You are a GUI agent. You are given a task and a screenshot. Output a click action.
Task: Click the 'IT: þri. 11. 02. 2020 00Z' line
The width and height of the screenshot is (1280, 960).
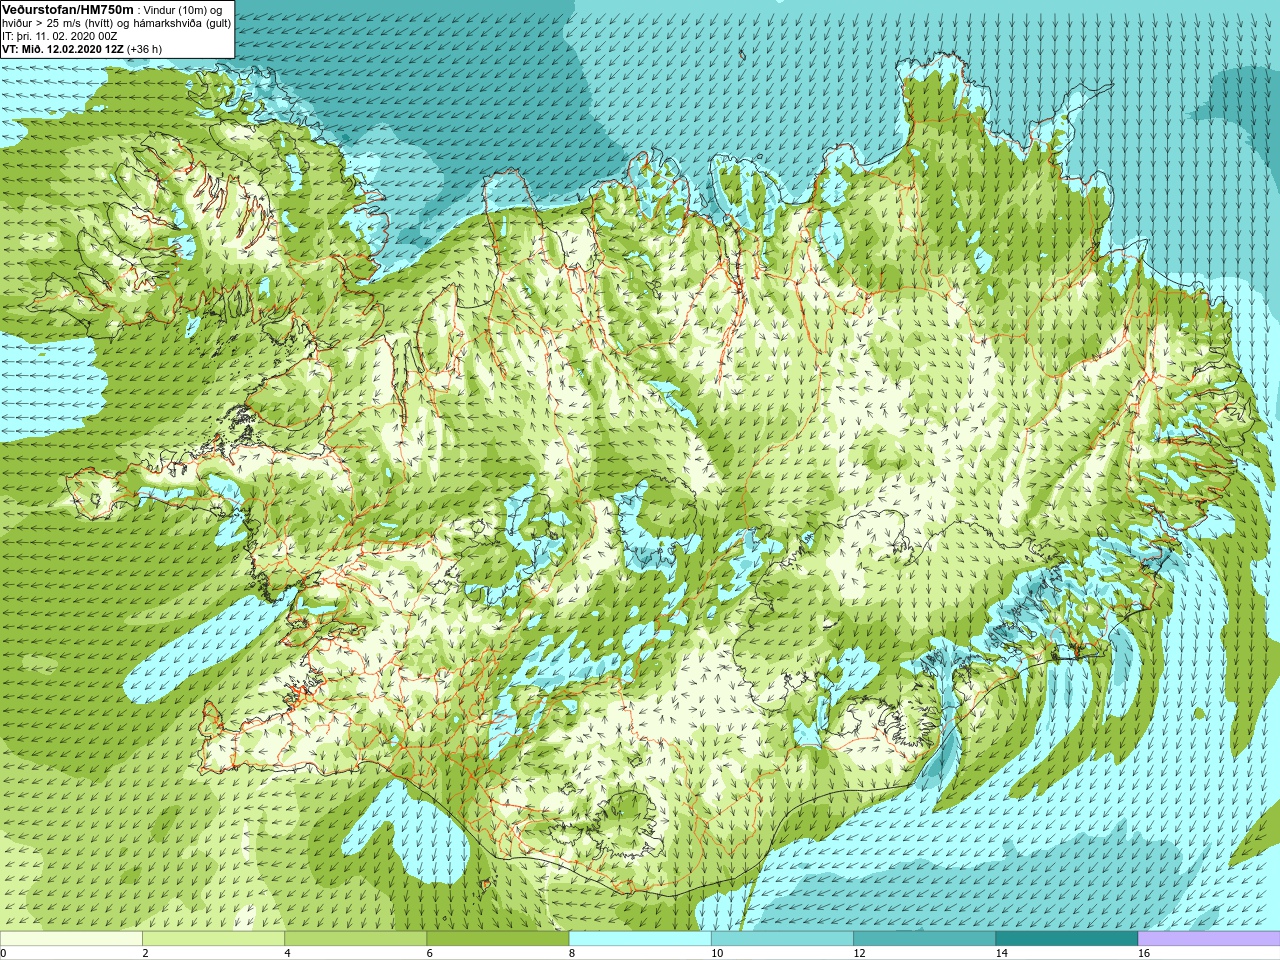click(60, 36)
